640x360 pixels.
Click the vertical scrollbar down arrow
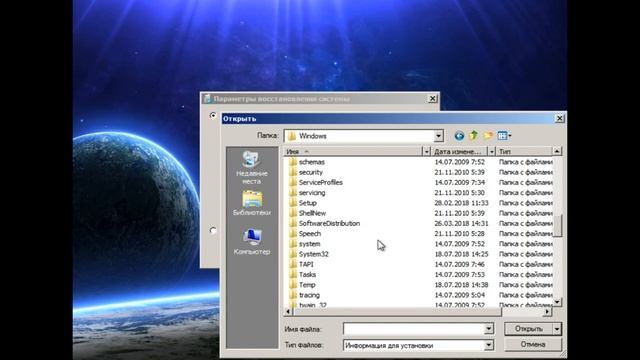point(557,302)
